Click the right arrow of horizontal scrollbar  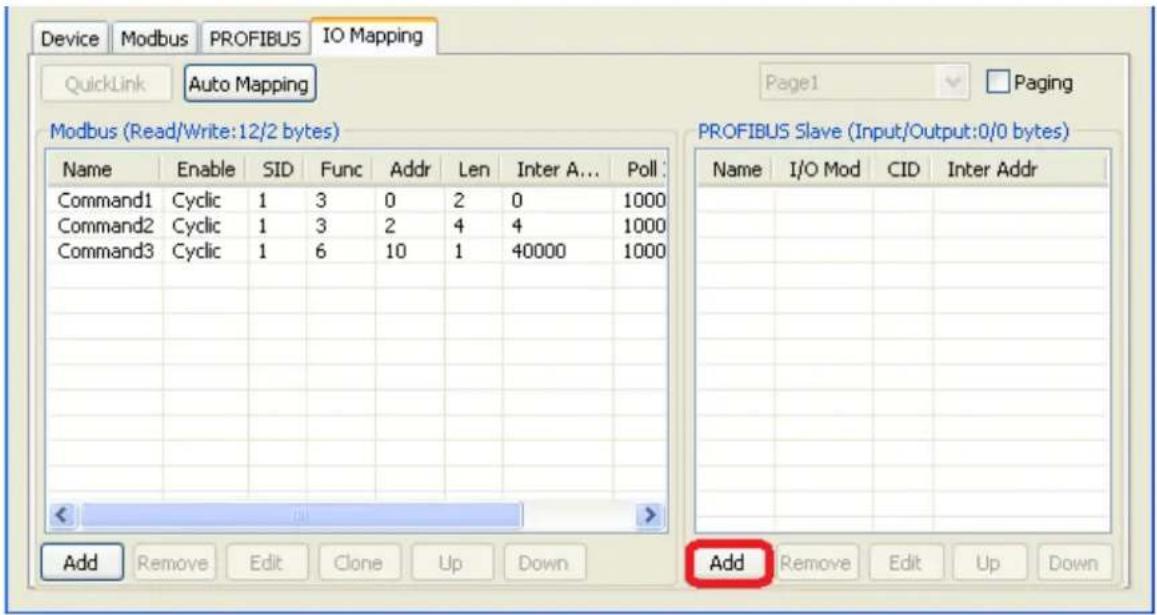click(650, 515)
